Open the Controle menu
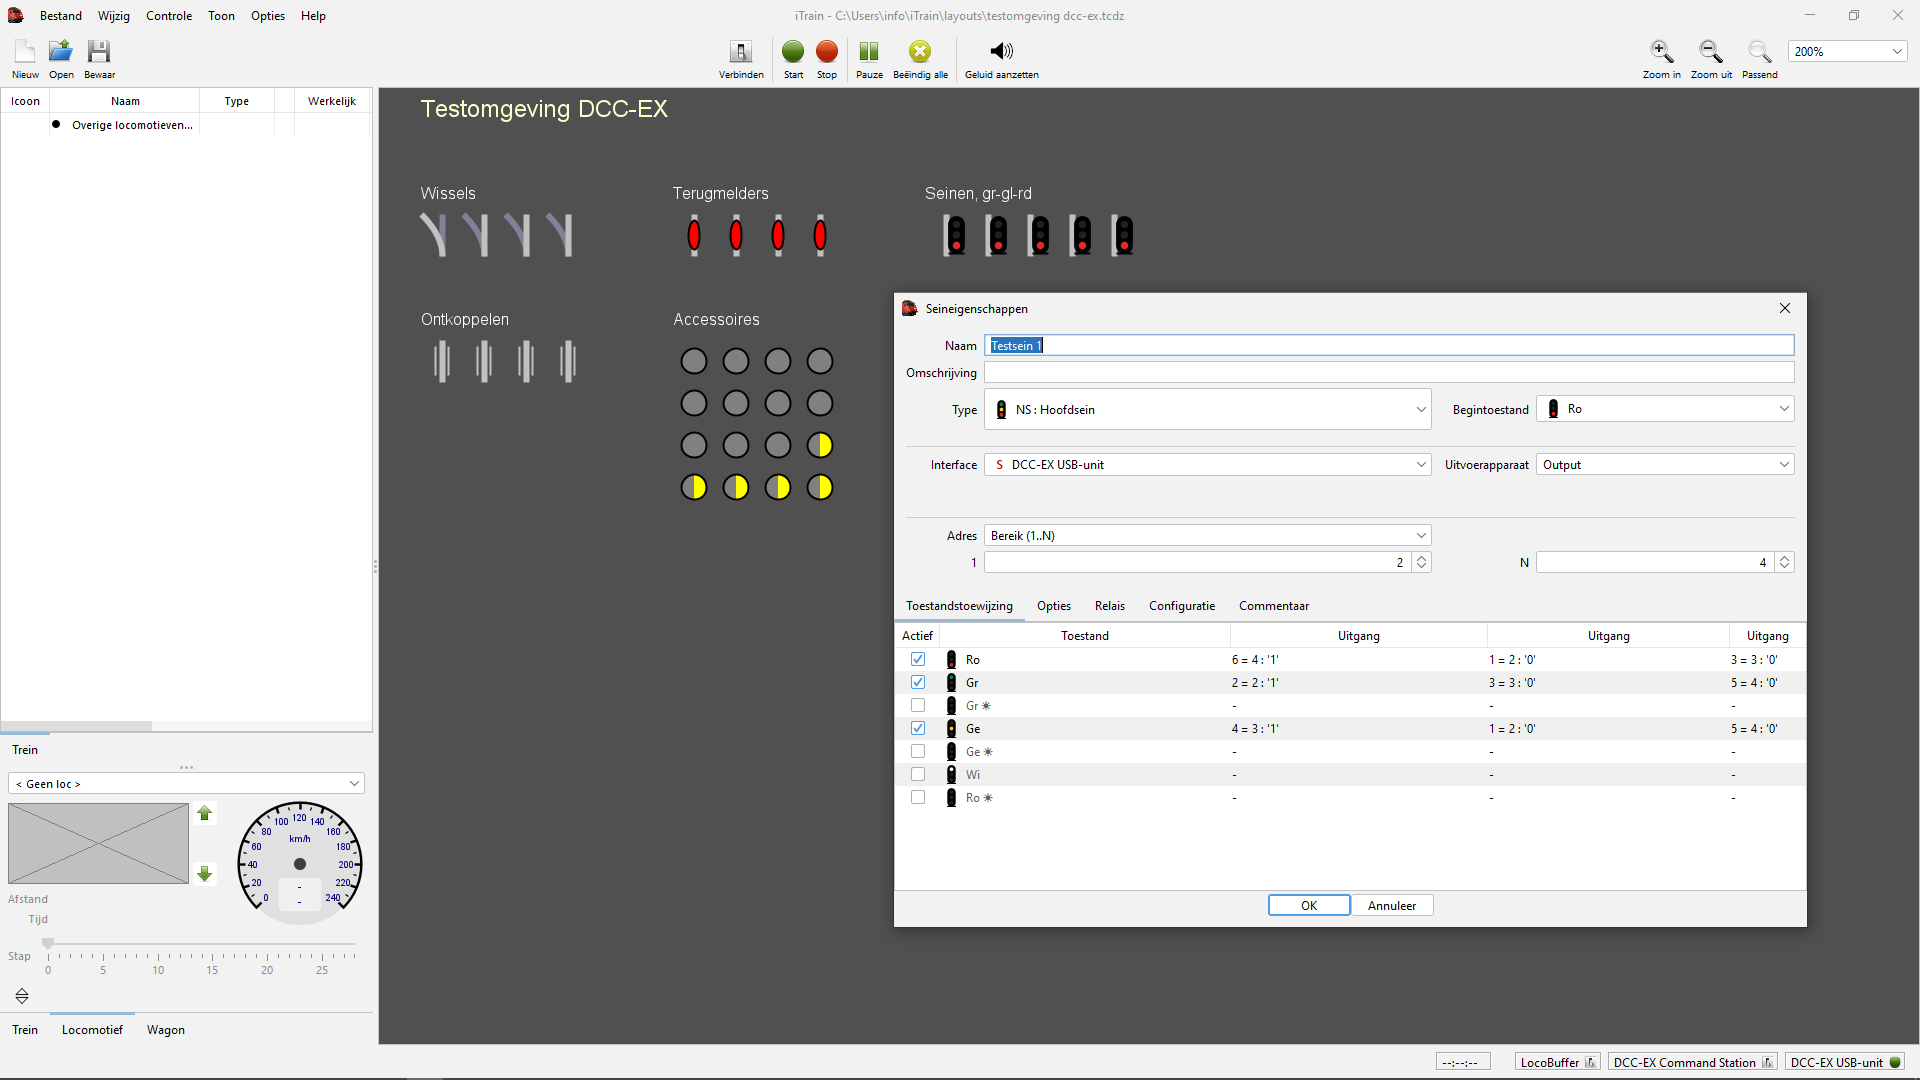Image resolution: width=1920 pixels, height=1080 pixels. coord(168,16)
